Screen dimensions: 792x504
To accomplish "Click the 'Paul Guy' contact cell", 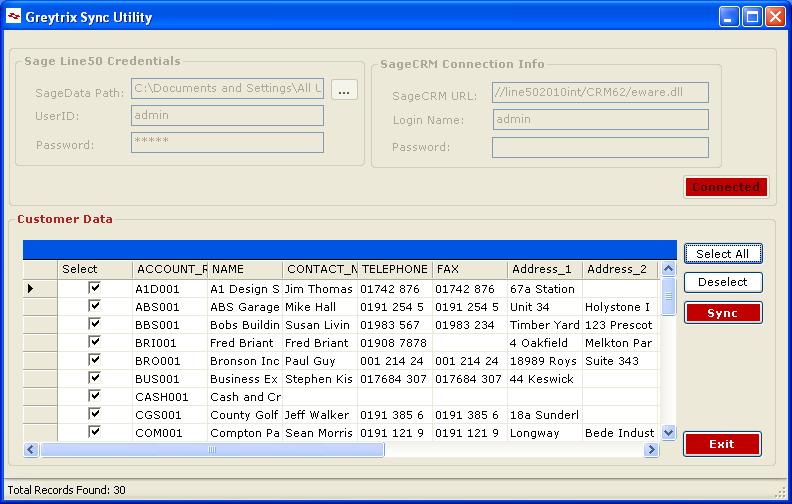I will pos(320,361).
